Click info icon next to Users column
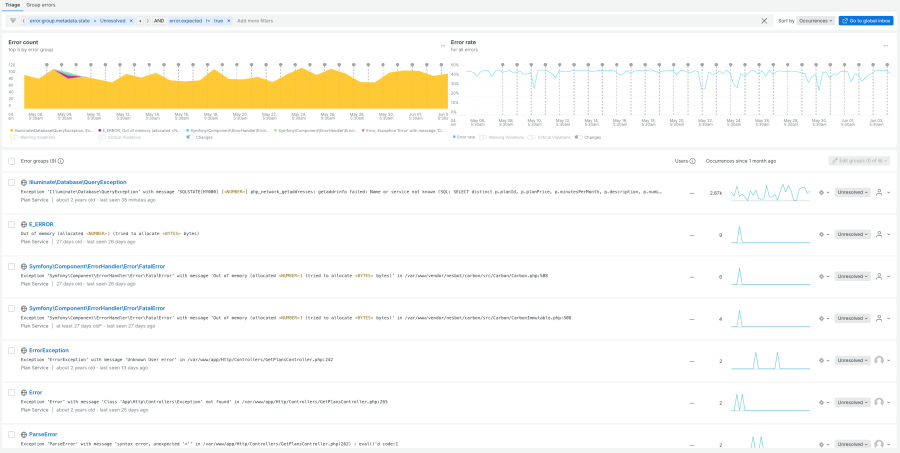This screenshot has height=453, width=900. pos(693,160)
